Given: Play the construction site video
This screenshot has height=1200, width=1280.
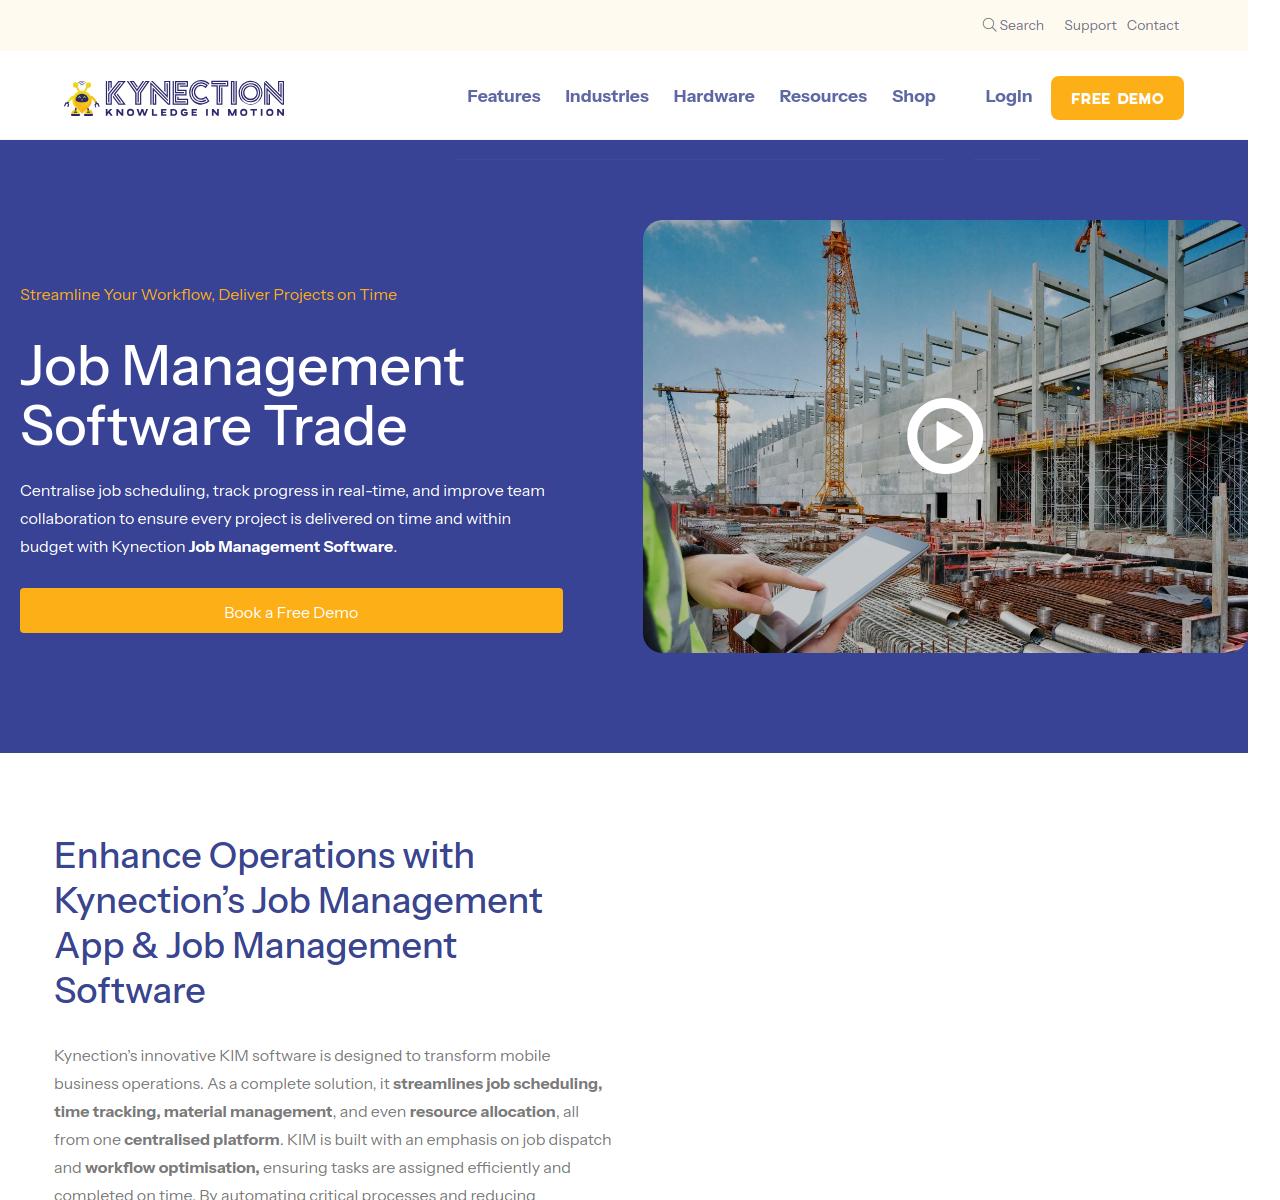Looking at the screenshot, I should tap(945, 436).
